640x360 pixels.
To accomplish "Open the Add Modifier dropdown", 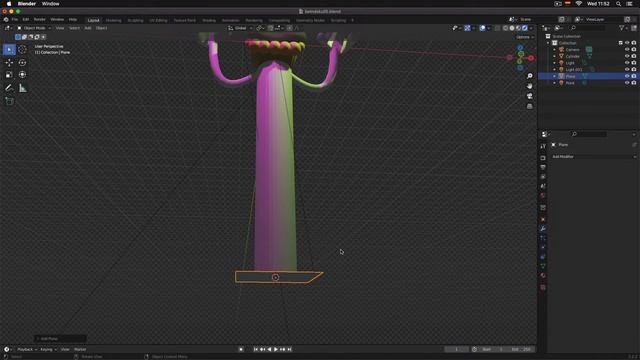I will [594, 157].
